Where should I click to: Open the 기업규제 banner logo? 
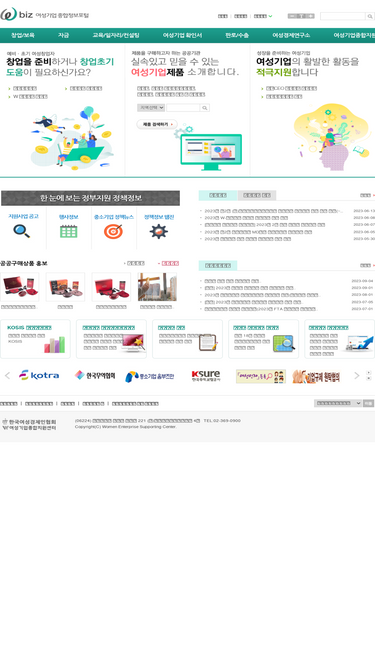pos(316,376)
